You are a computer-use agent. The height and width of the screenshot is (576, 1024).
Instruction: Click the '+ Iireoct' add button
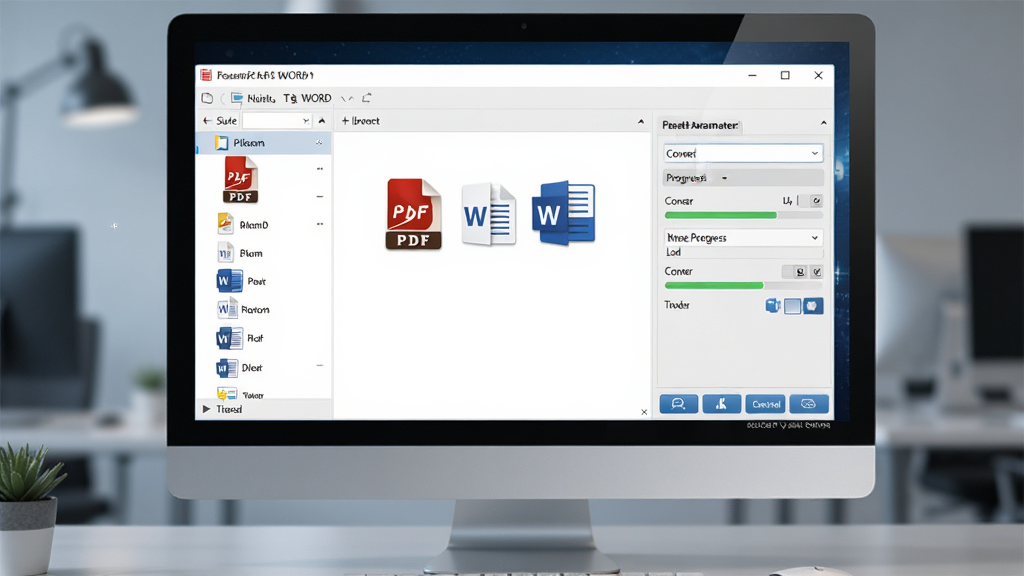pos(360,121)
